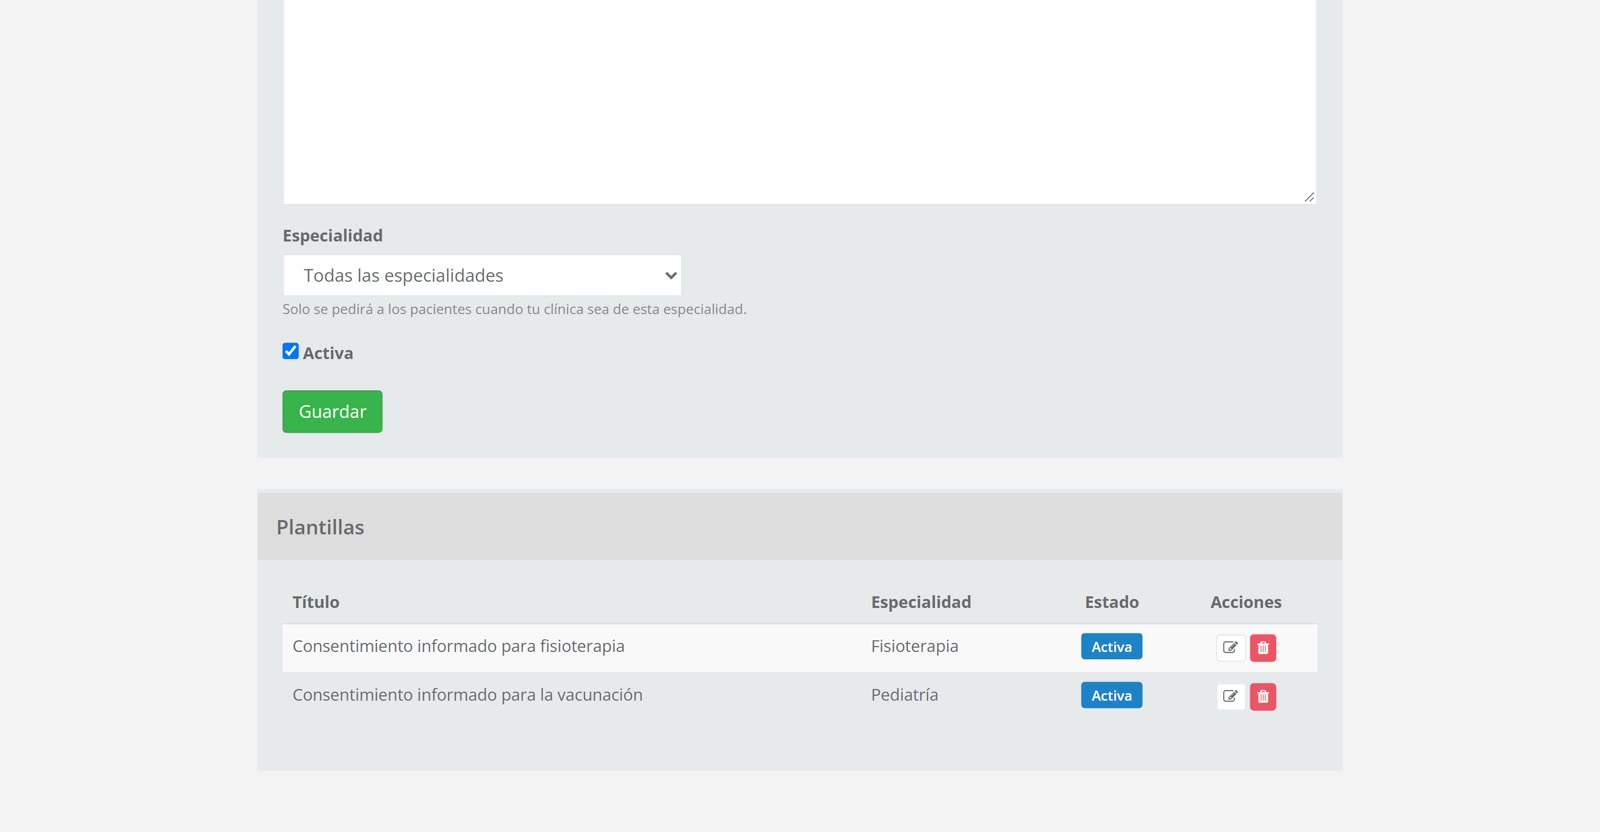Image resolution: width=1600 pixels, height=832 pixels.
Task: Click the Especialidad field label above dropdown
Action: [332, 236]
